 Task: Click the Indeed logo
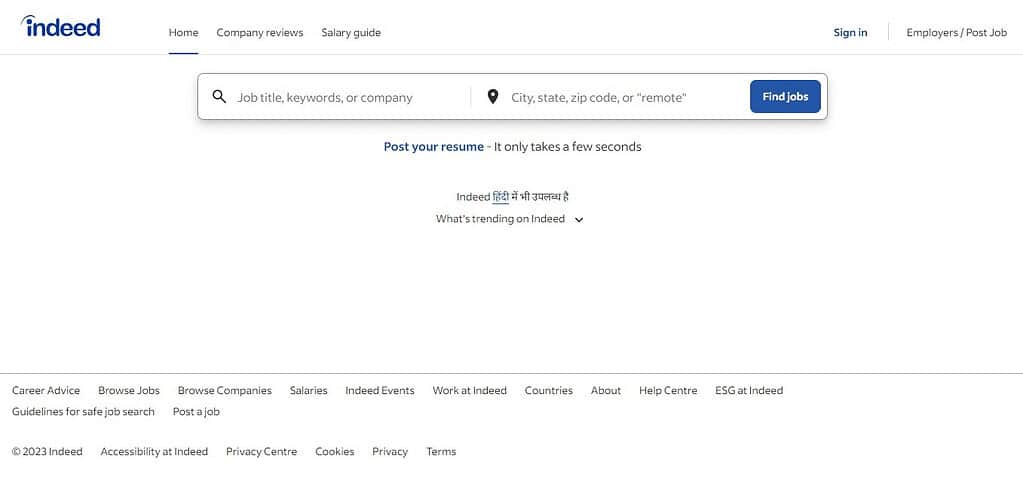(61, 26)
